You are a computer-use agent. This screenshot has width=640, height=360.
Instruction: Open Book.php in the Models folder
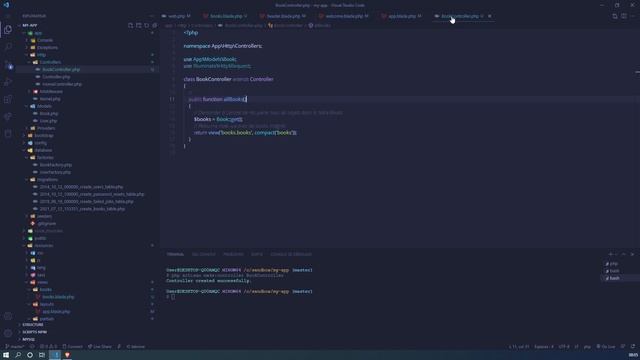click(x=49, y=113)
